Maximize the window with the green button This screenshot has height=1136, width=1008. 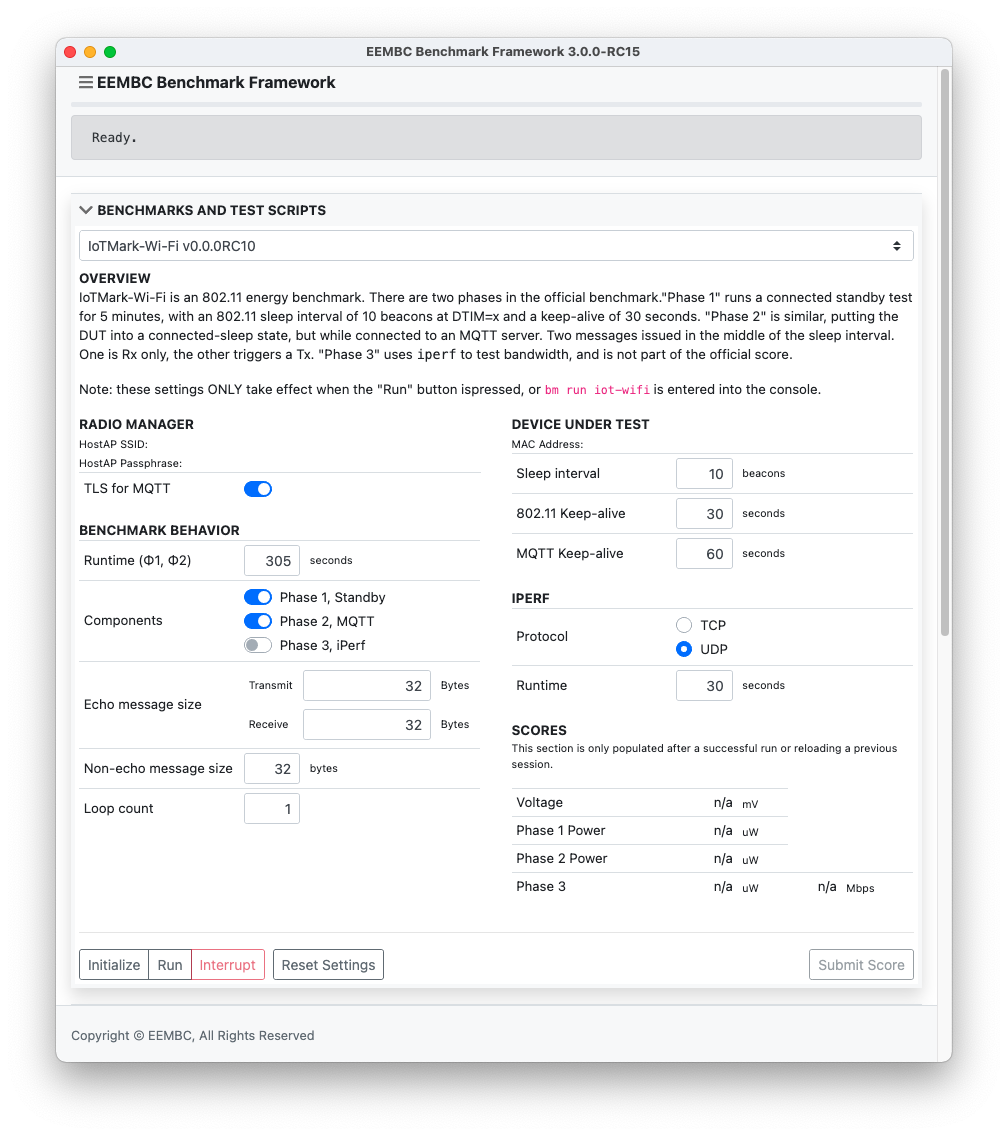tap(110, 52)
